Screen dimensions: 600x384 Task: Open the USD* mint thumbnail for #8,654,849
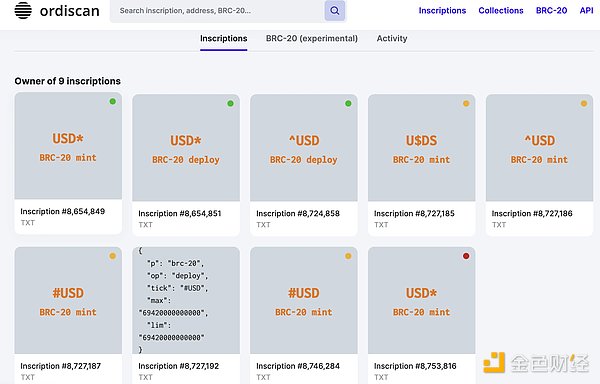[68, 146]
